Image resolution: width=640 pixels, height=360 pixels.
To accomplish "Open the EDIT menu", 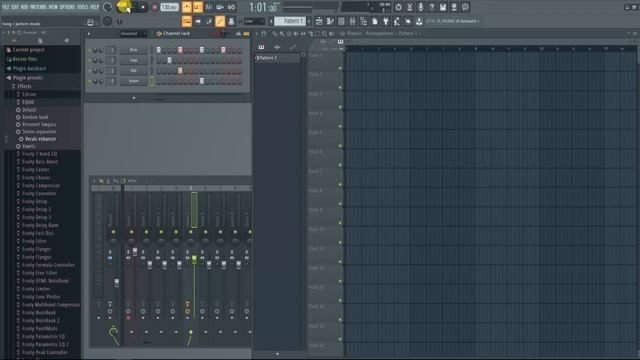I will coord(15,7).
